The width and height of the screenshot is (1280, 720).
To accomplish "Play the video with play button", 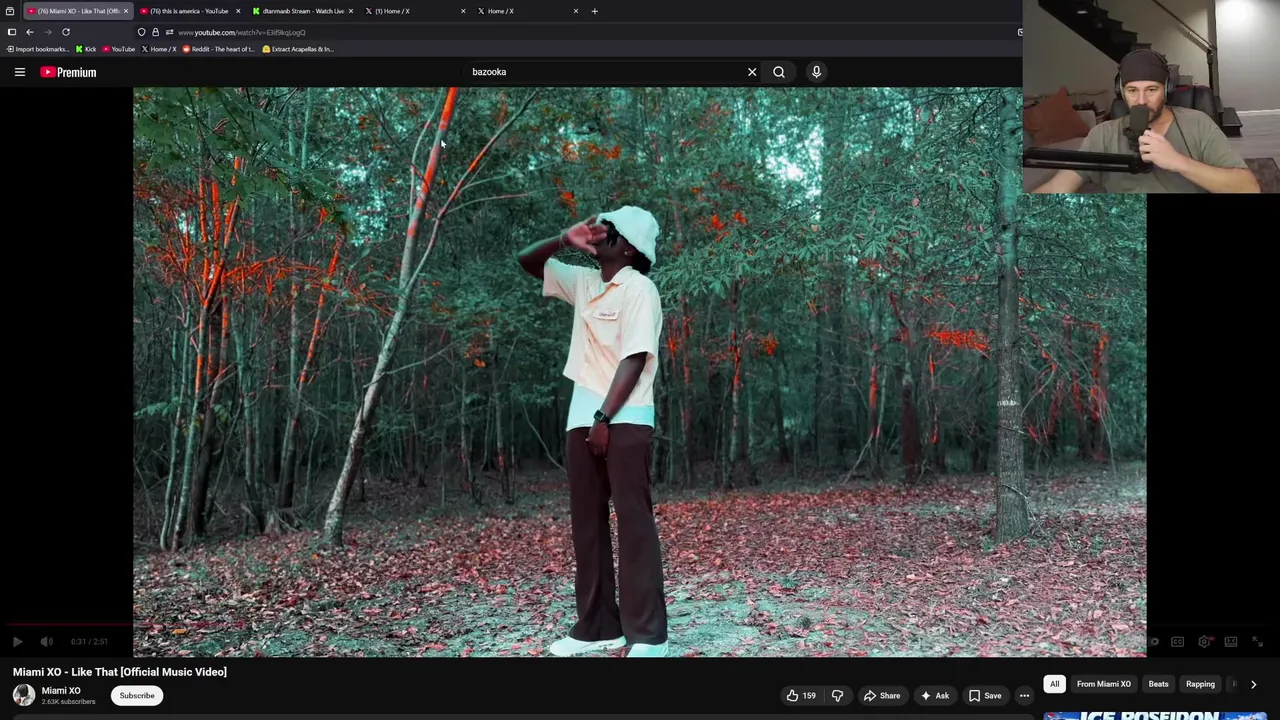I will click(x=17, y=642).
